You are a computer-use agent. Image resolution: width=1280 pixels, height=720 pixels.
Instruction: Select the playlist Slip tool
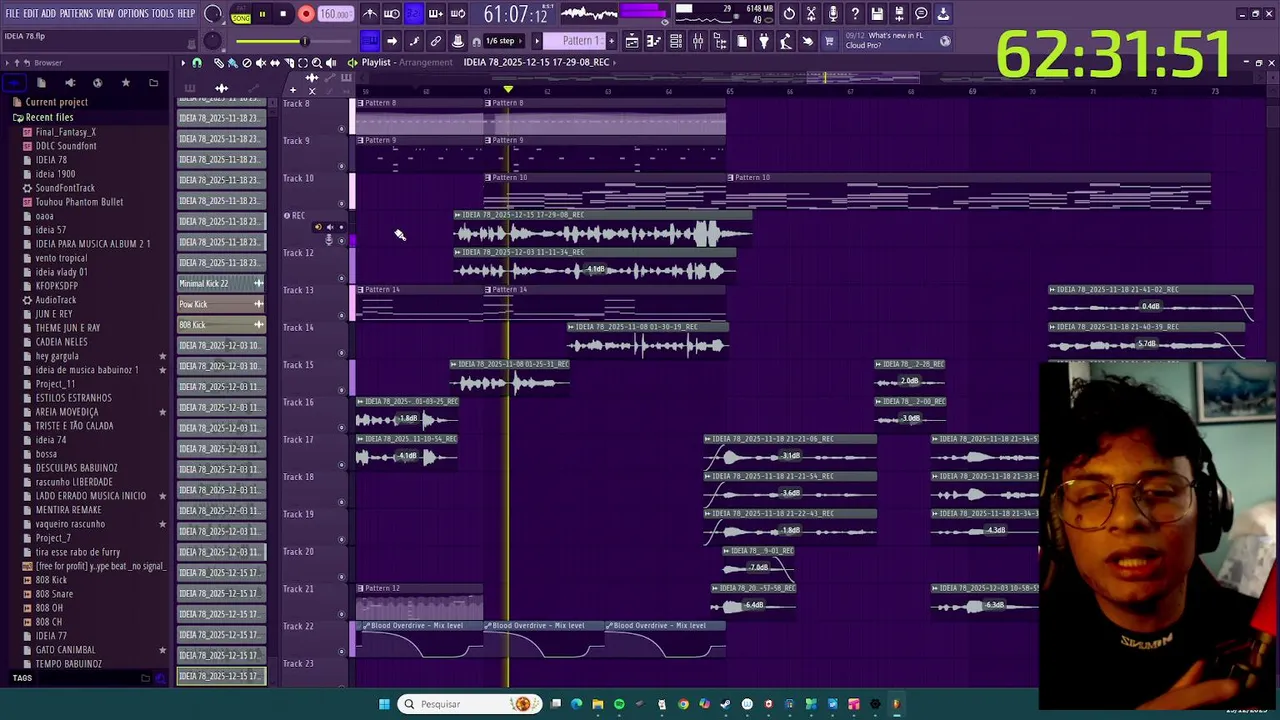(x=275, y=63)
